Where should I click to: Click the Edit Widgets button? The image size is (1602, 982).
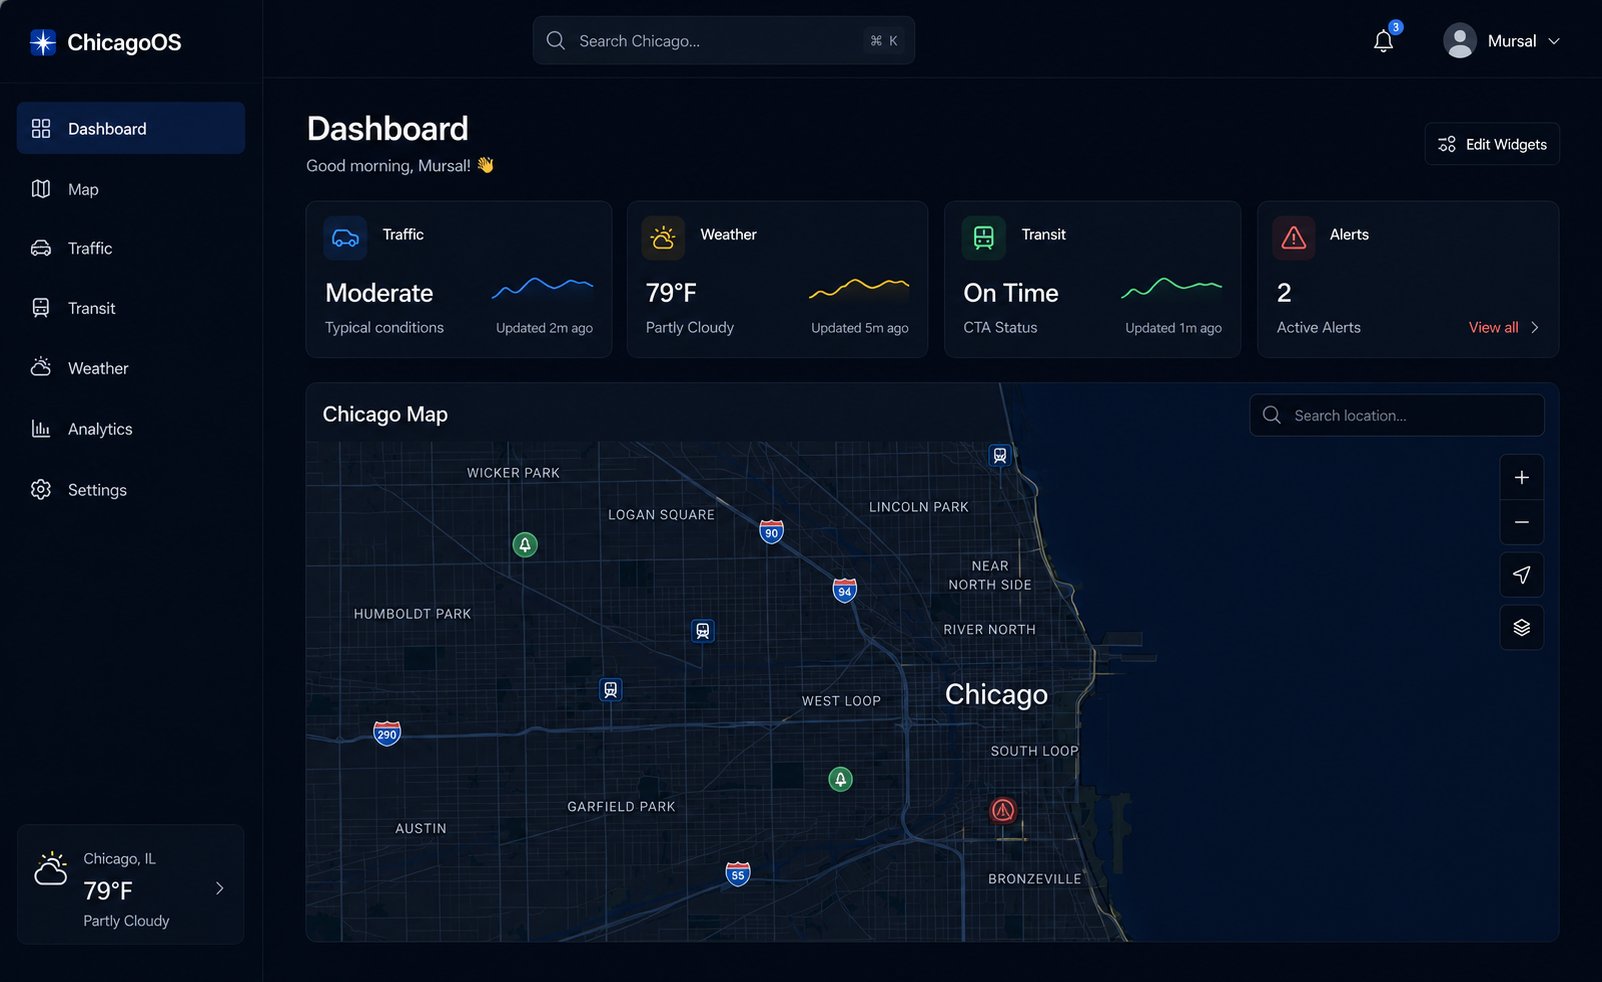click(x=1492, y=144)
